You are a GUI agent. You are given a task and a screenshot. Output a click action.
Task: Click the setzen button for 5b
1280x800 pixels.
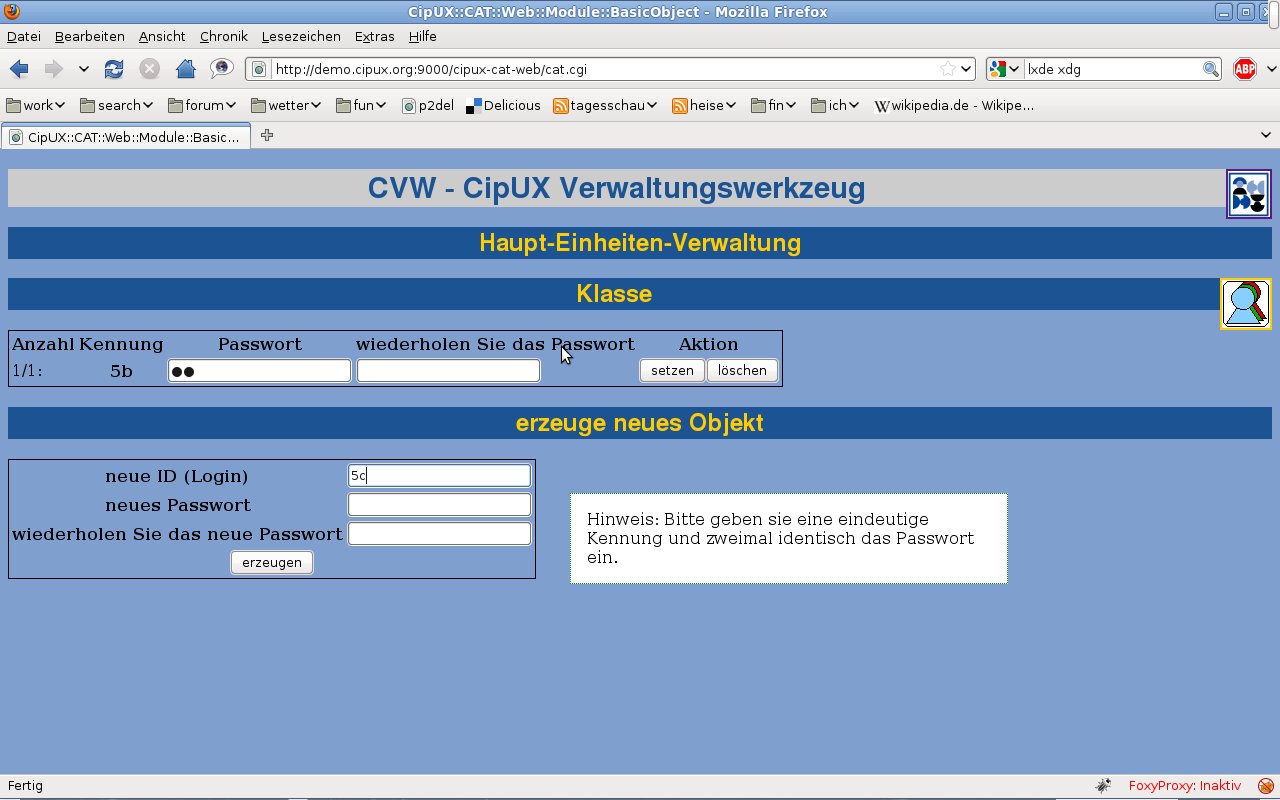coord(672,370)
